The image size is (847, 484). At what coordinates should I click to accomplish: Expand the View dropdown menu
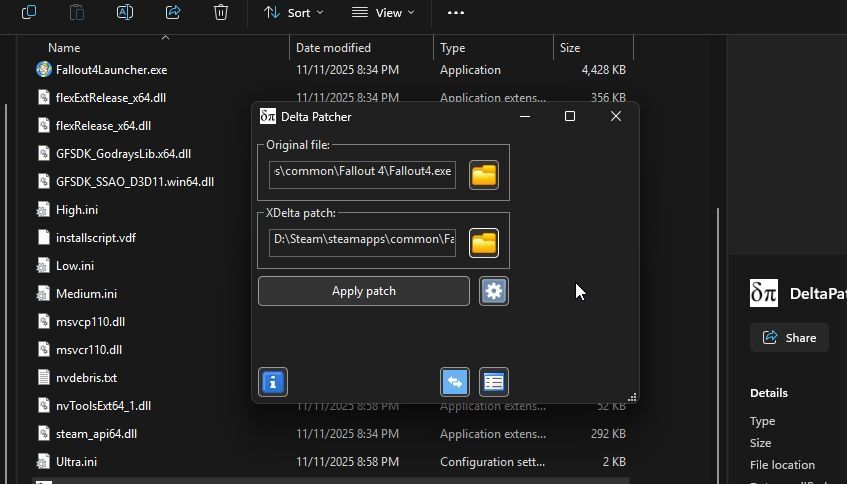(x=383, y=12)
